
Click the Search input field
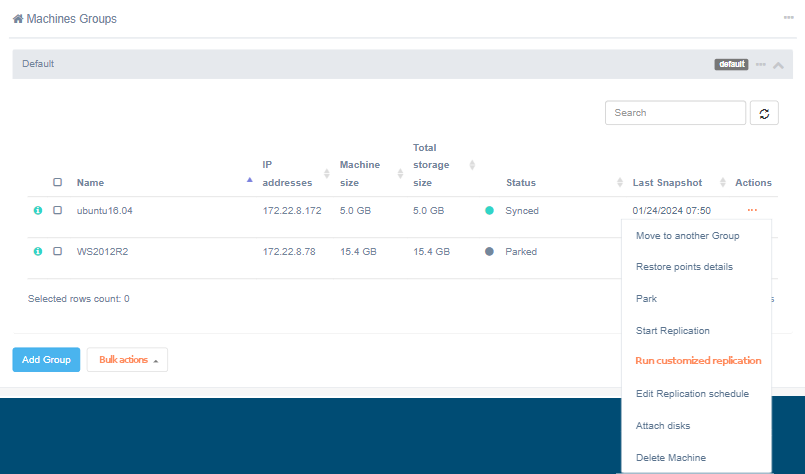point(675,113)
